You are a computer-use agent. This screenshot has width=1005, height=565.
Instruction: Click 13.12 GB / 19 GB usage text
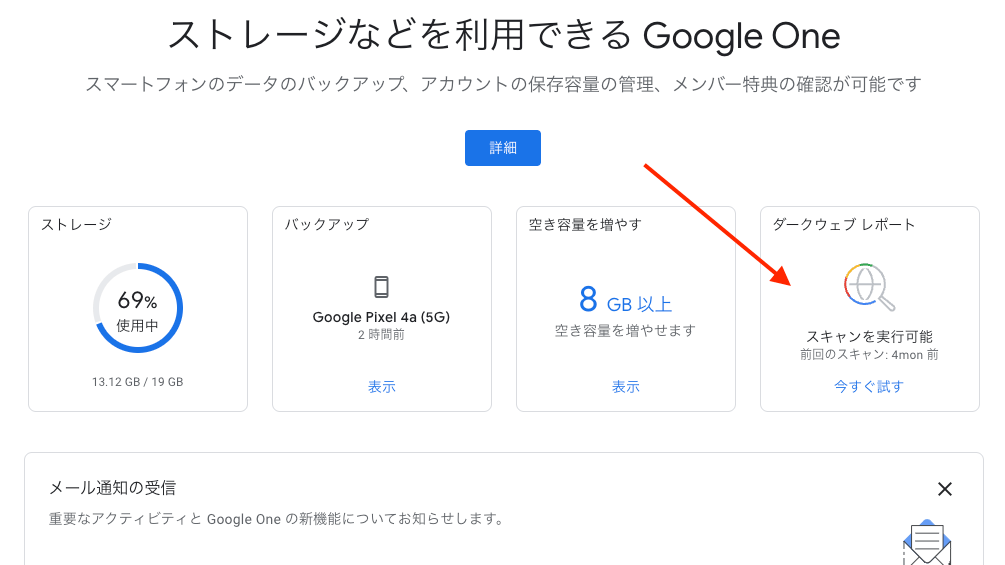[x=138, y=382]
